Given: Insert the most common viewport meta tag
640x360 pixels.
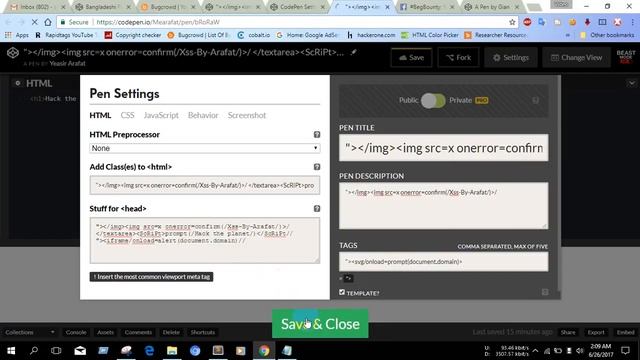Looking at the screenshot, I should point(151,277).
